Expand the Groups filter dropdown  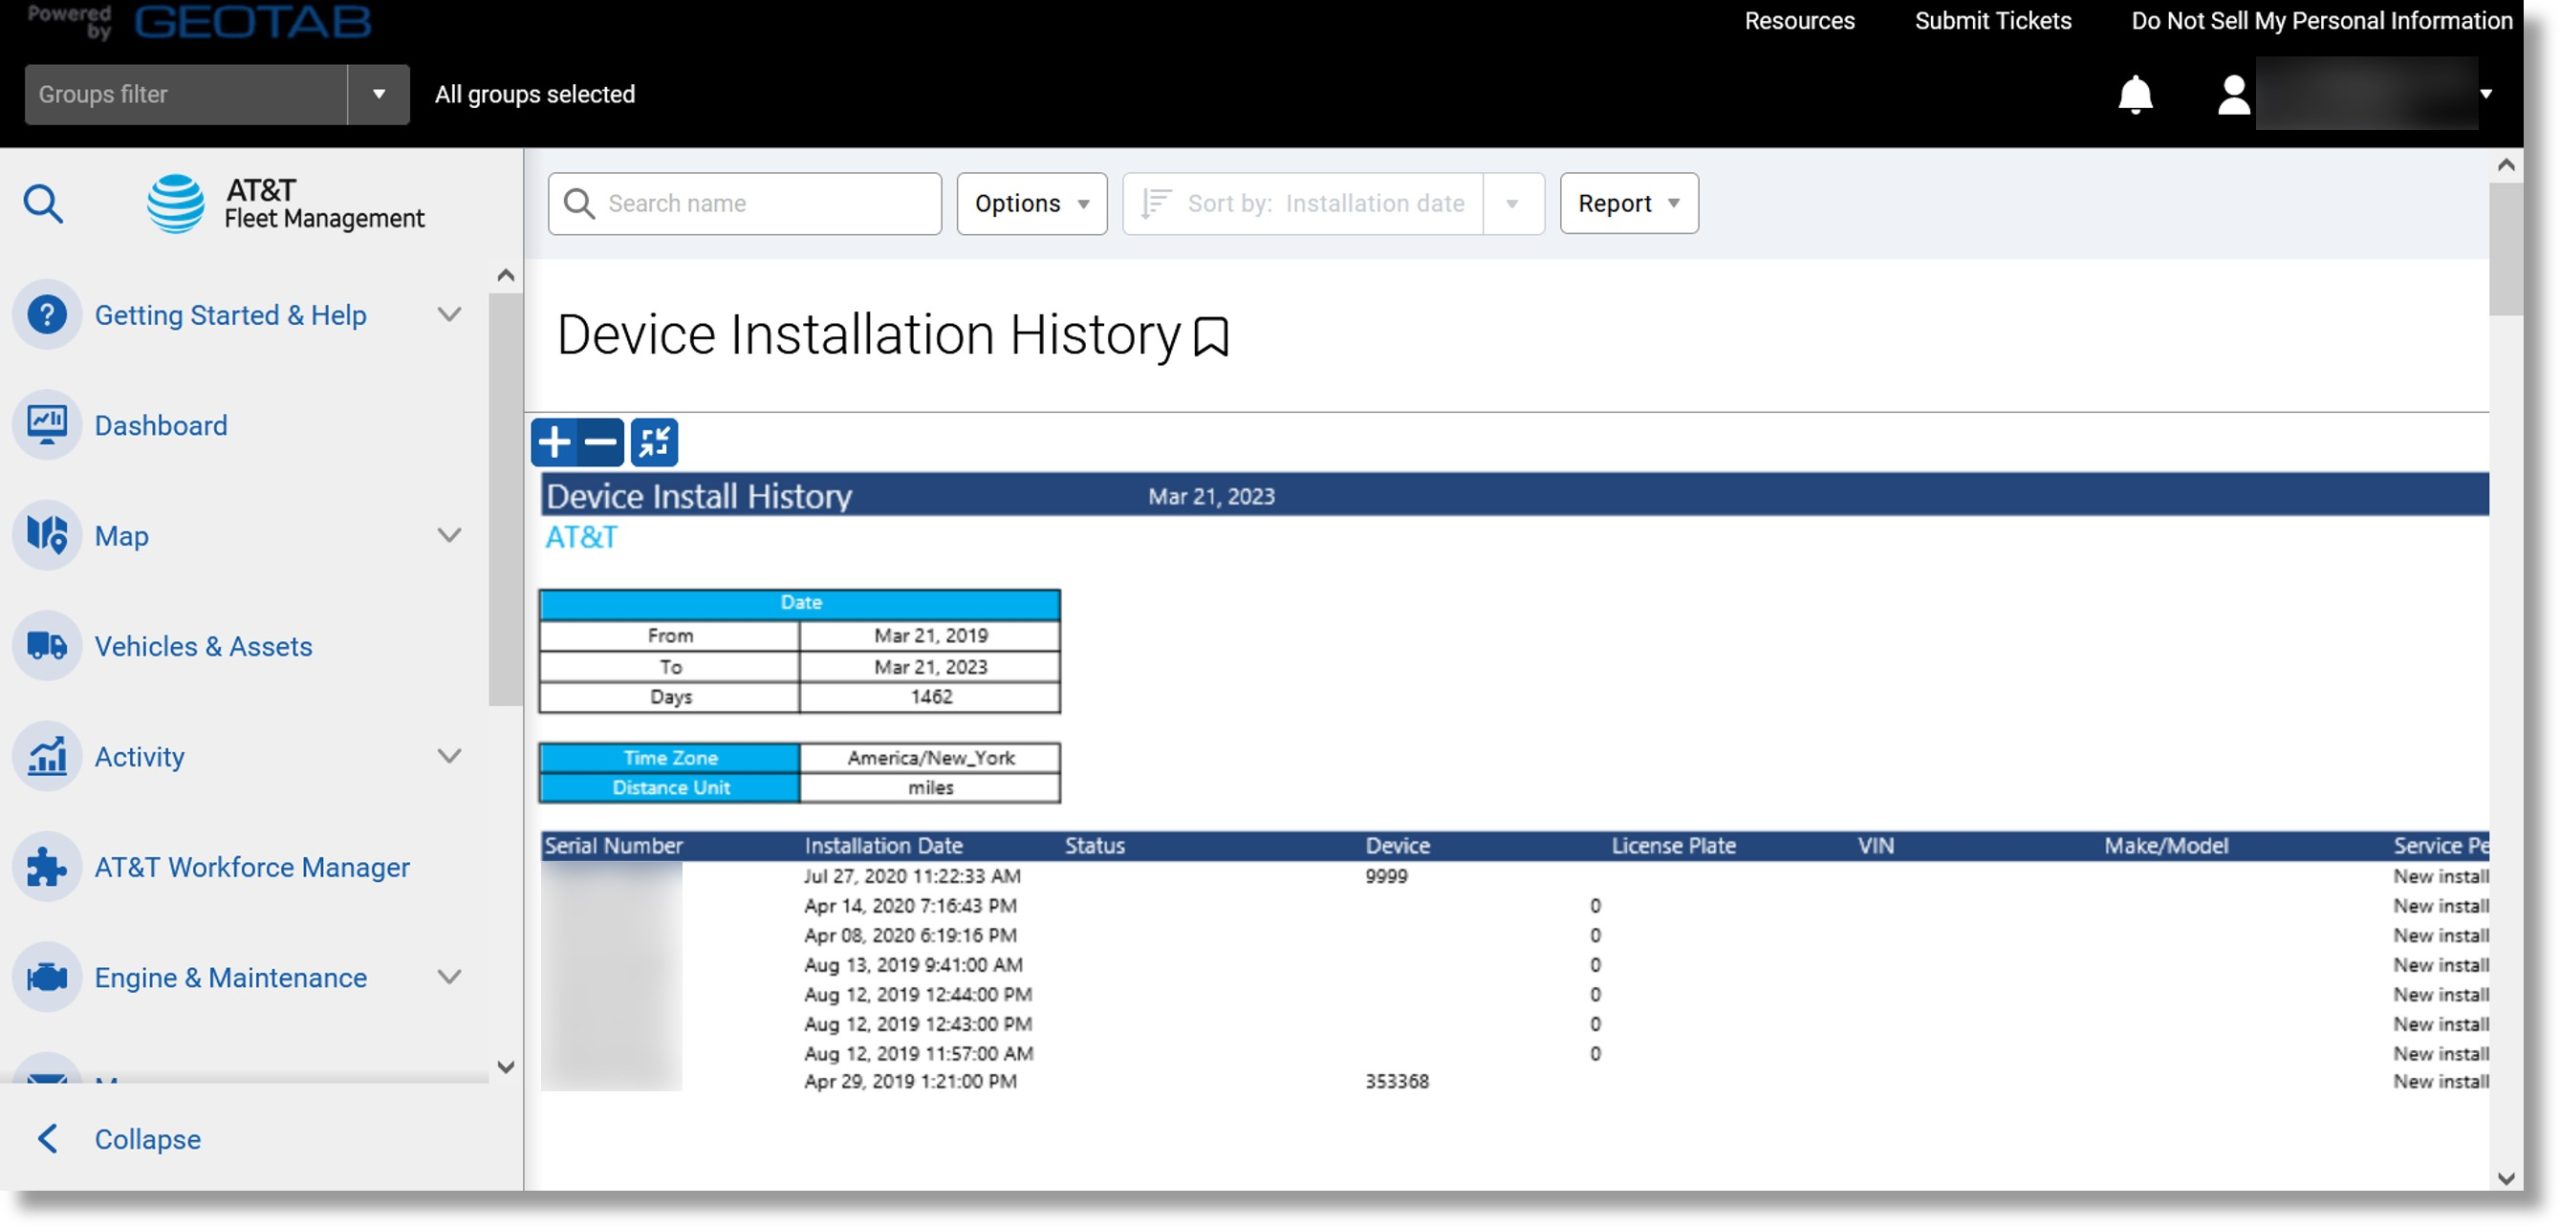coord(379,95)
